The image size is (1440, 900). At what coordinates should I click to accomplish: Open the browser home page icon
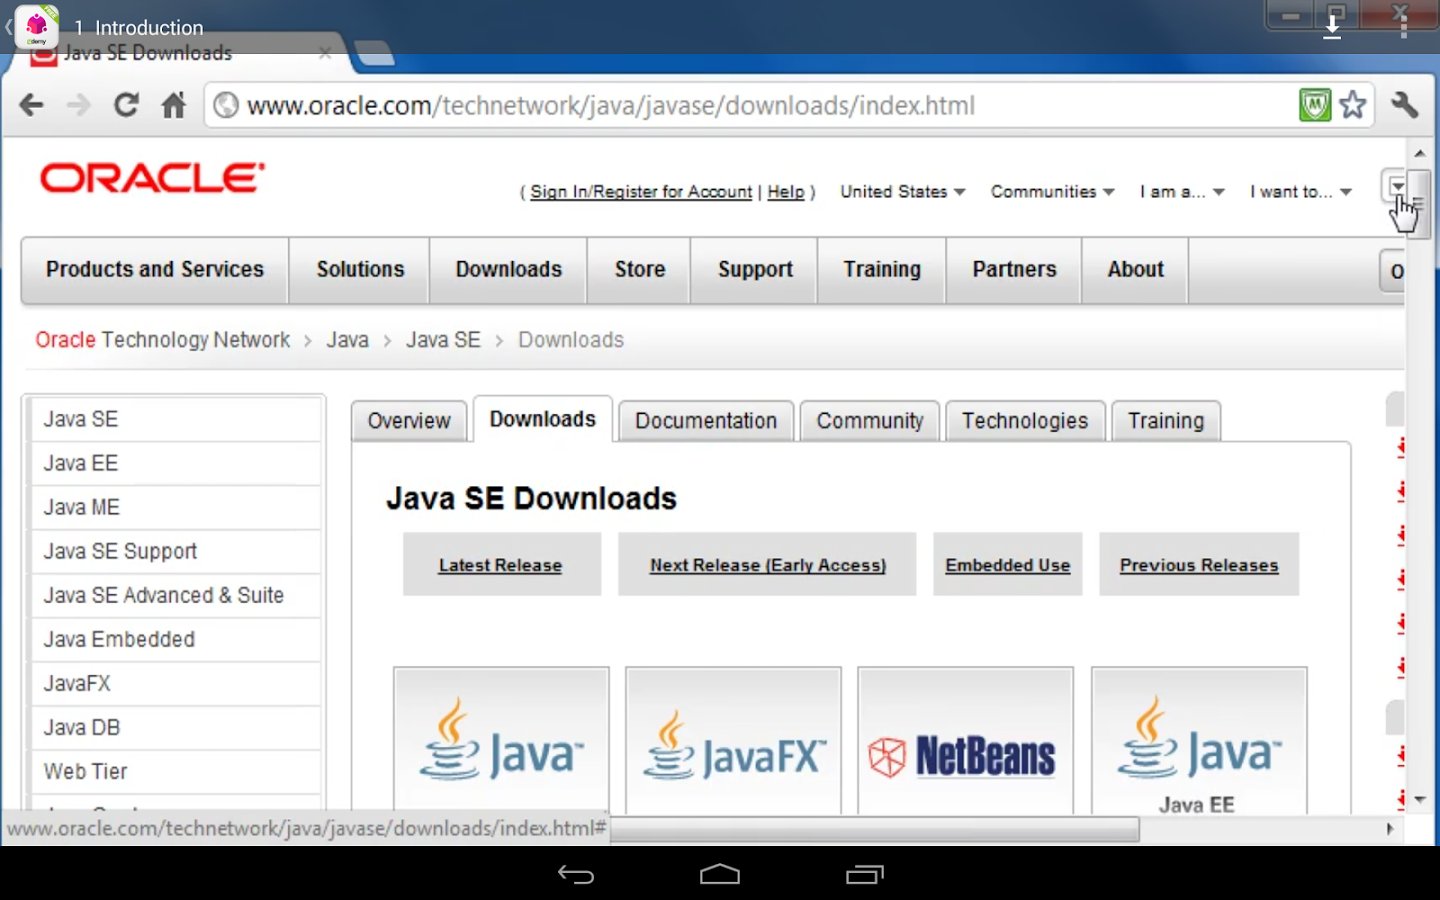pos(174,105)
